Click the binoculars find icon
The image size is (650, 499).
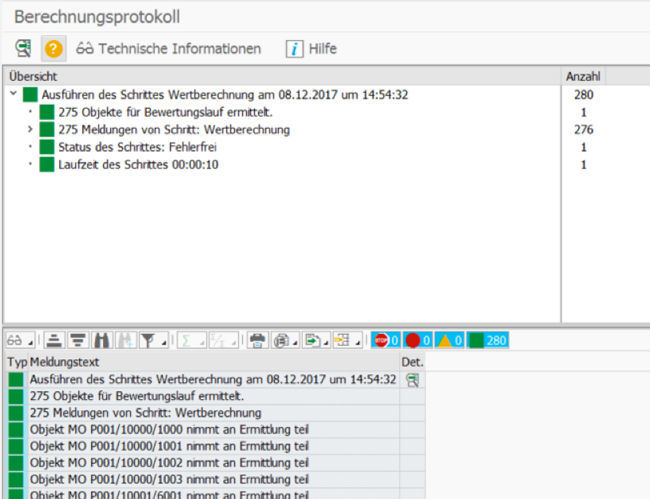(x=101, y=340)
